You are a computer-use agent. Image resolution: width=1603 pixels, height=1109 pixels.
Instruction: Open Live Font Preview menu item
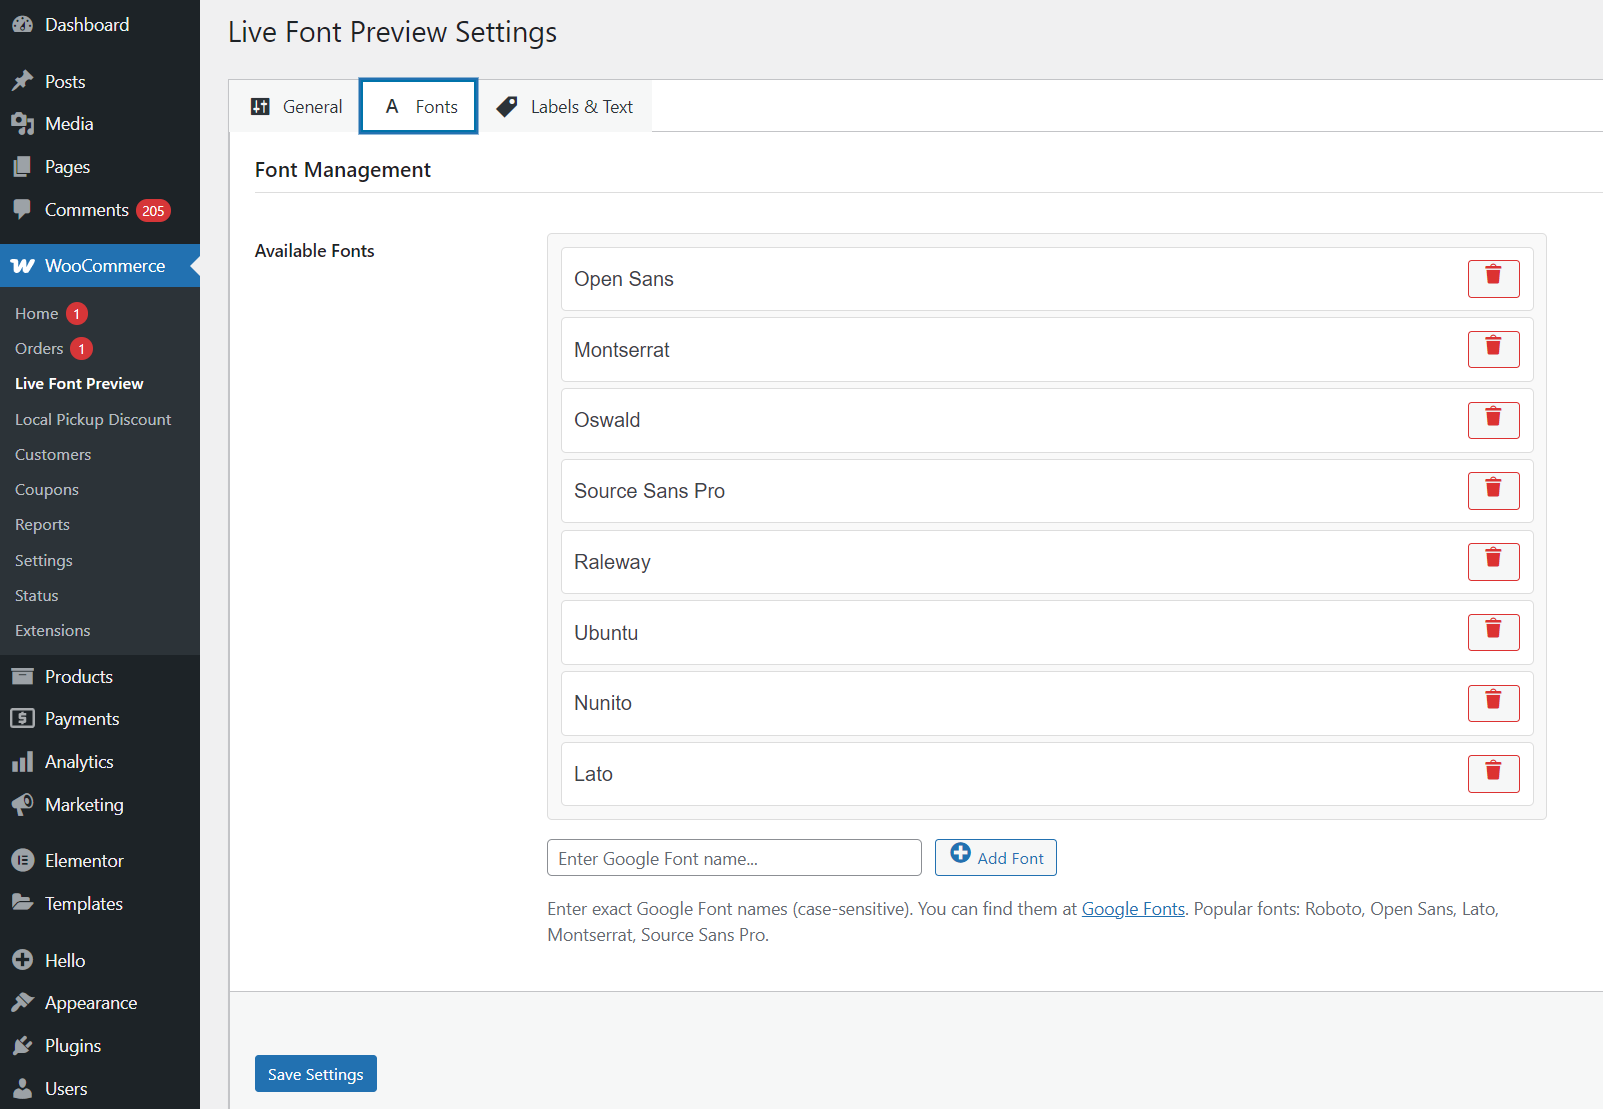tap(79, 383)
